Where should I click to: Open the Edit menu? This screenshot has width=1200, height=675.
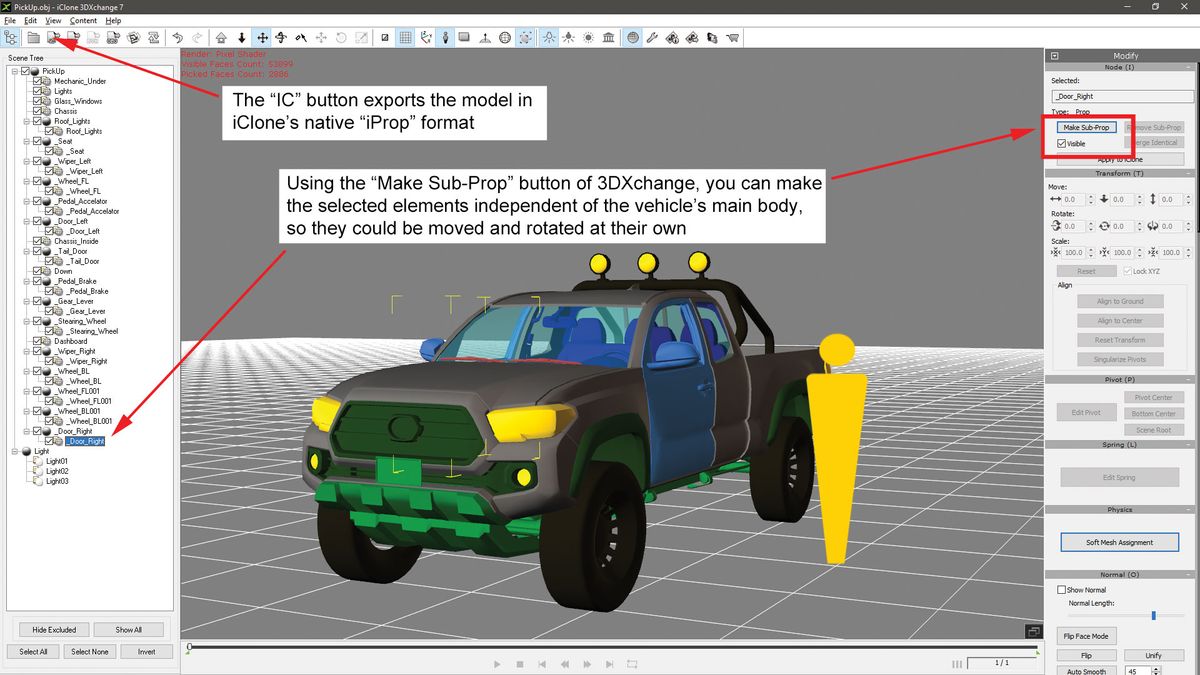coord(31,19)
